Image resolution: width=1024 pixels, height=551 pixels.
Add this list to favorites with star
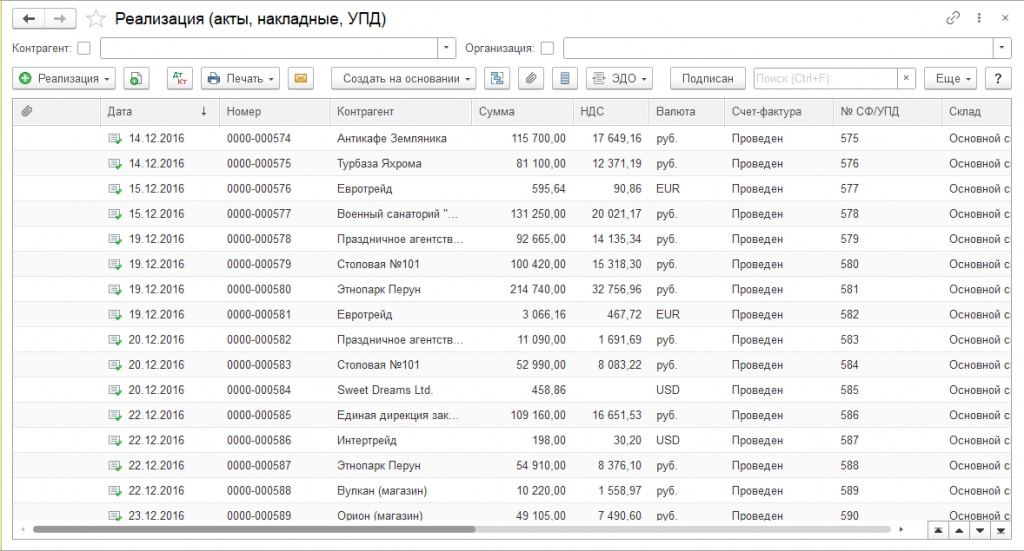pos(96,19)
